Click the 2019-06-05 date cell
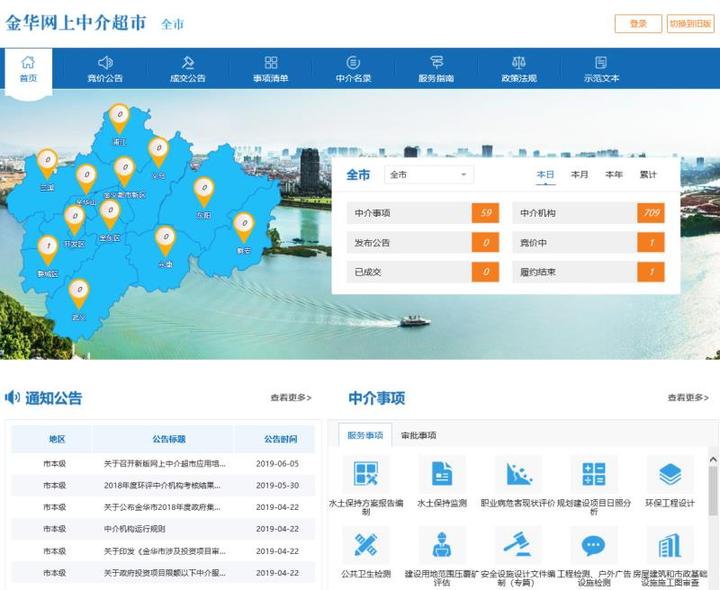This screenshot has width=720, height=590. point(277,464)
